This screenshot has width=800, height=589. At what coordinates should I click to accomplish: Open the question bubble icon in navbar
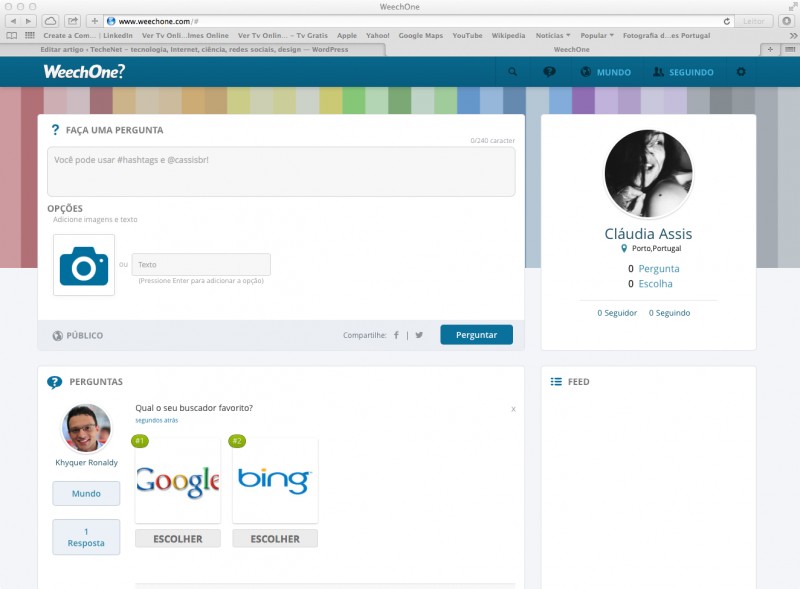549,72
